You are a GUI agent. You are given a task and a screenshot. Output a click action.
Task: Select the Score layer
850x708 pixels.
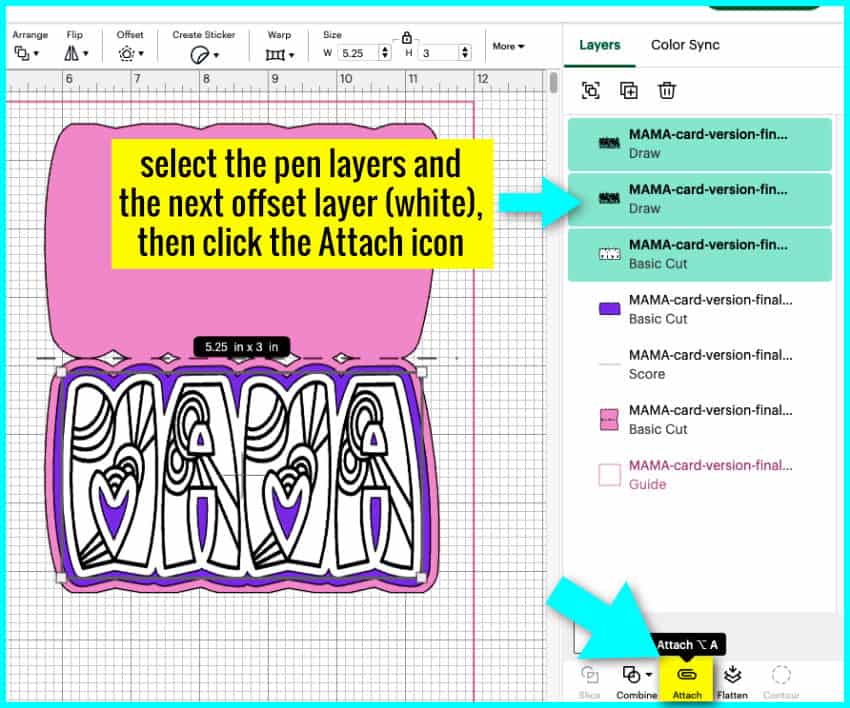pyautogui.click(x=700, y=364)
